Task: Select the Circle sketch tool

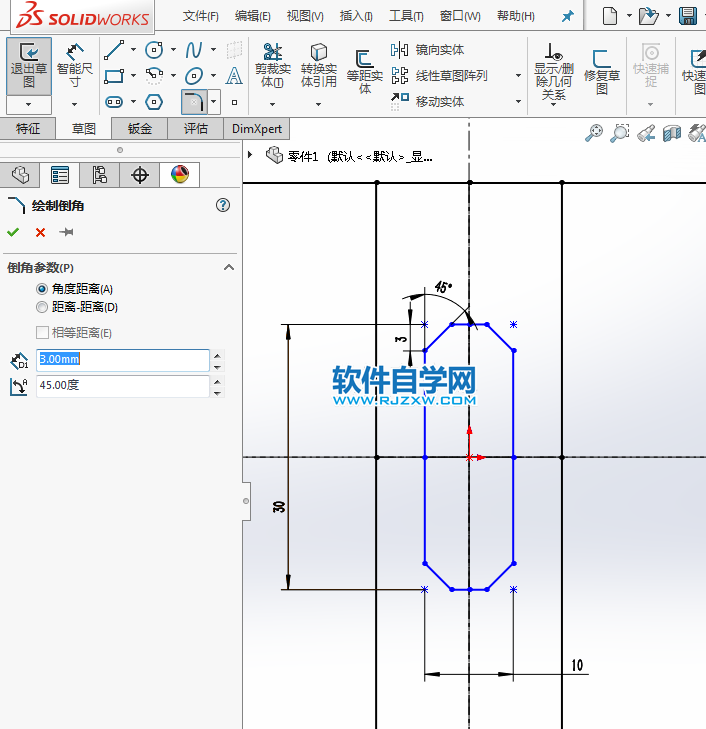Action: coord(154,50)
